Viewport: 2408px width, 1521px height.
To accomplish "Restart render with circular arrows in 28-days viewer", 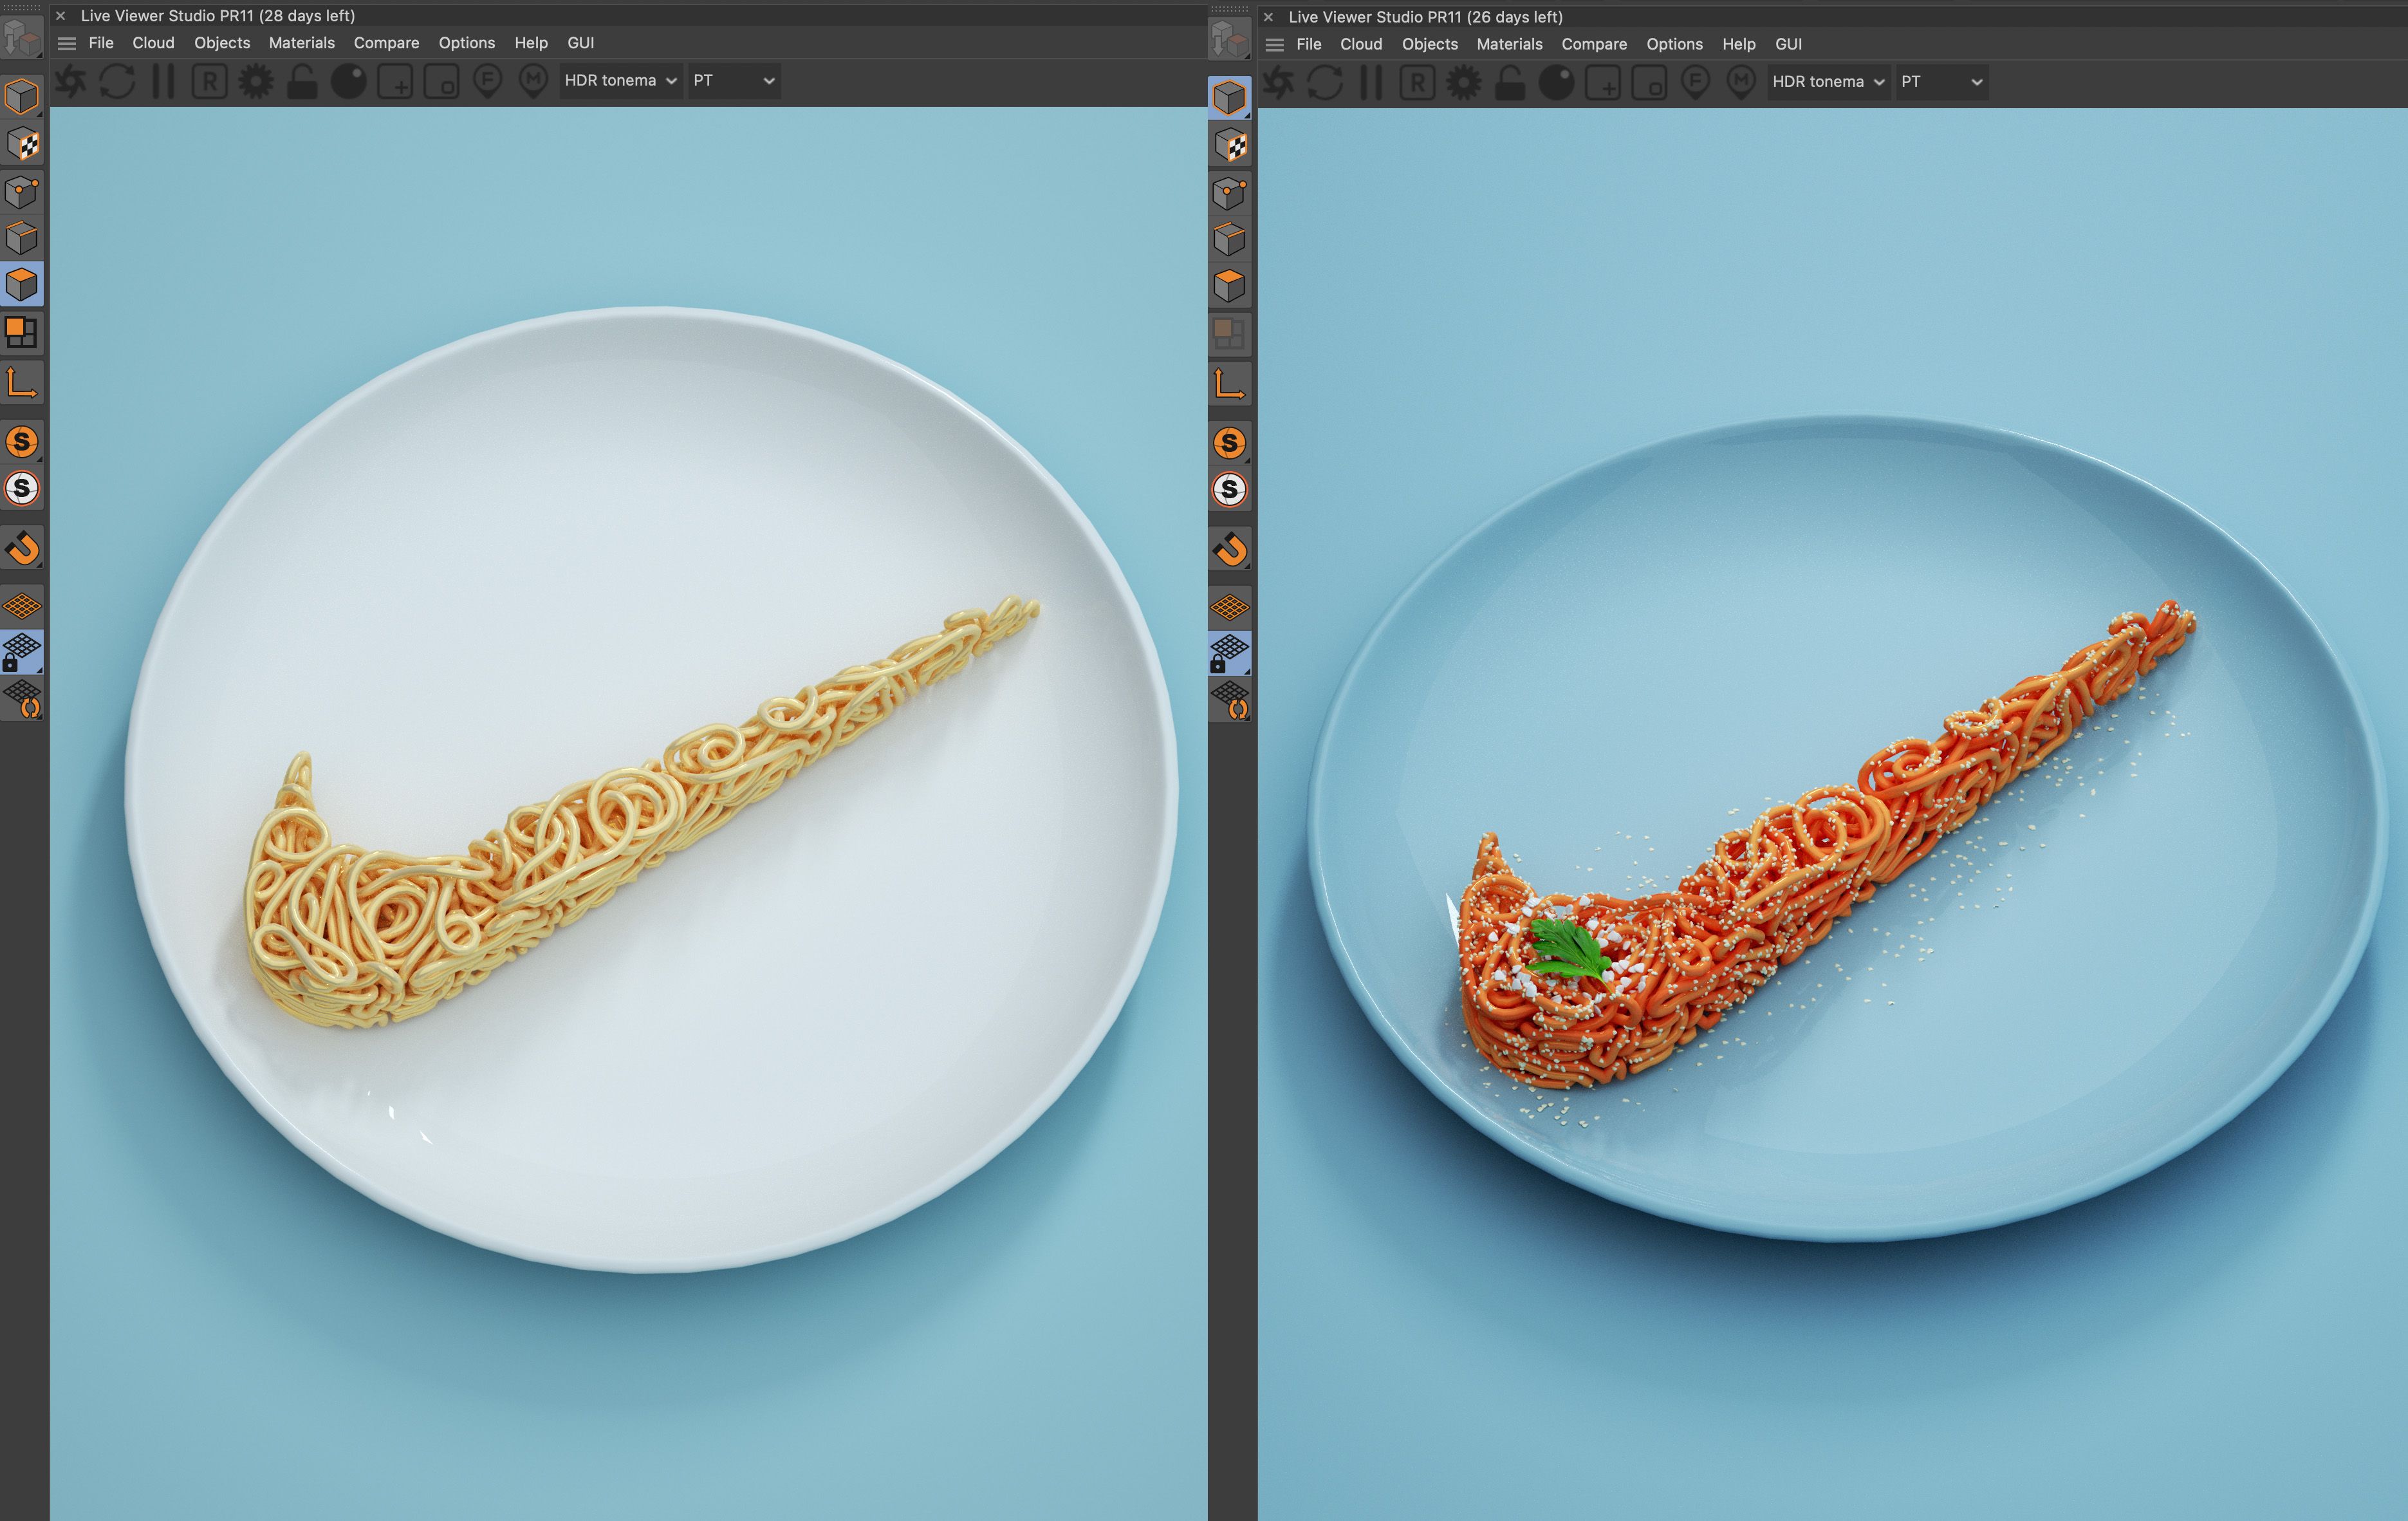I will [117, 81].
